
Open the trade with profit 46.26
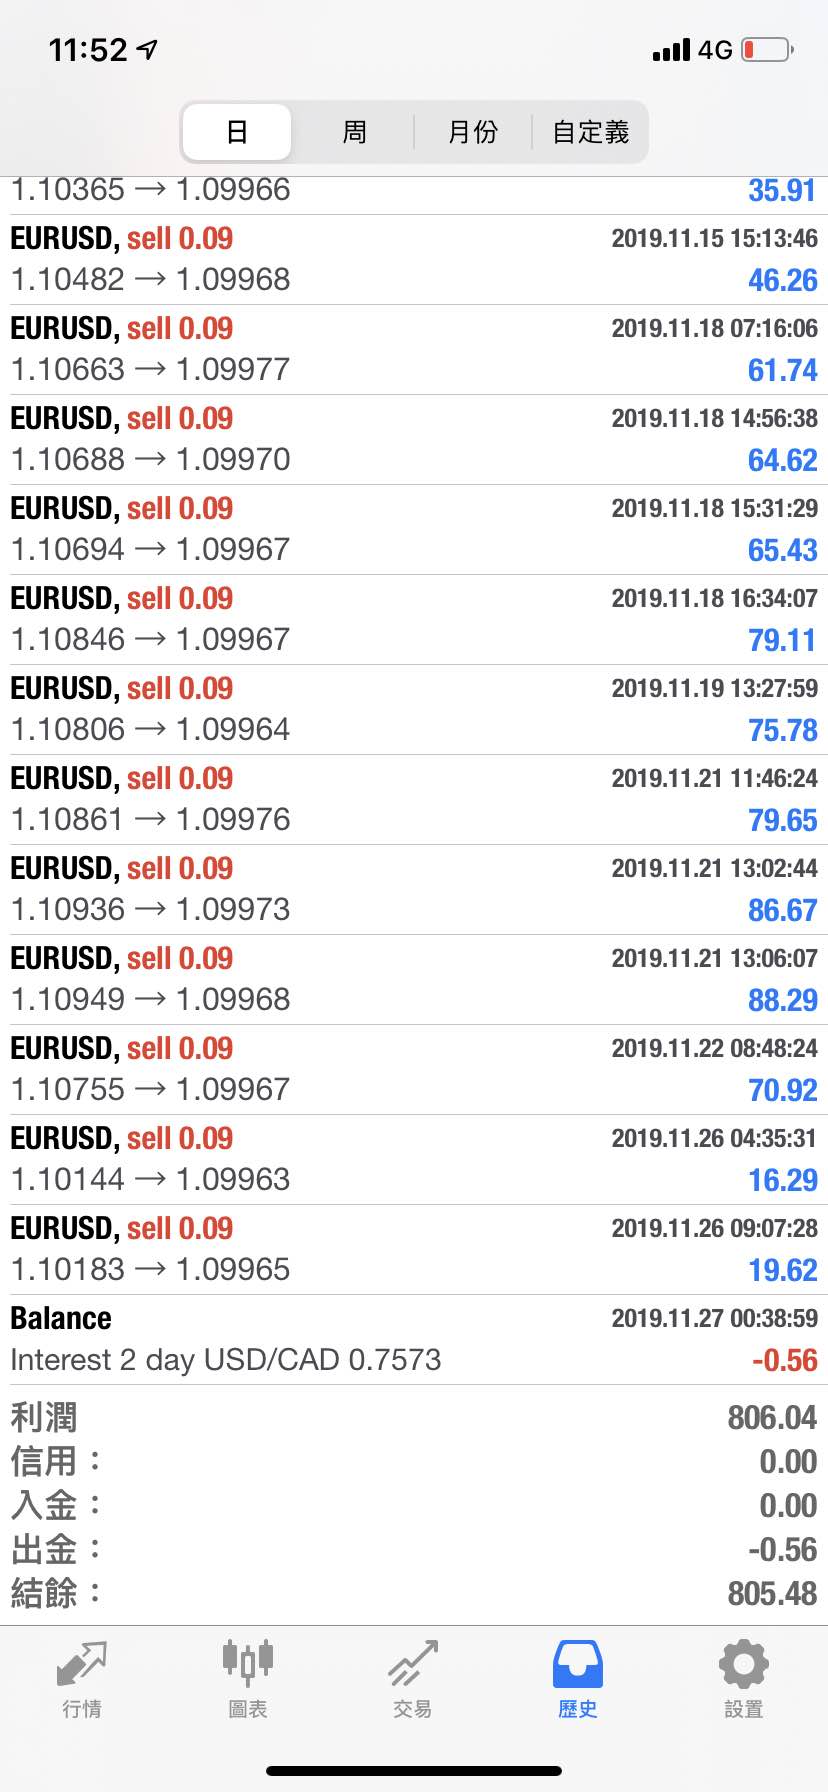[414, 260]
